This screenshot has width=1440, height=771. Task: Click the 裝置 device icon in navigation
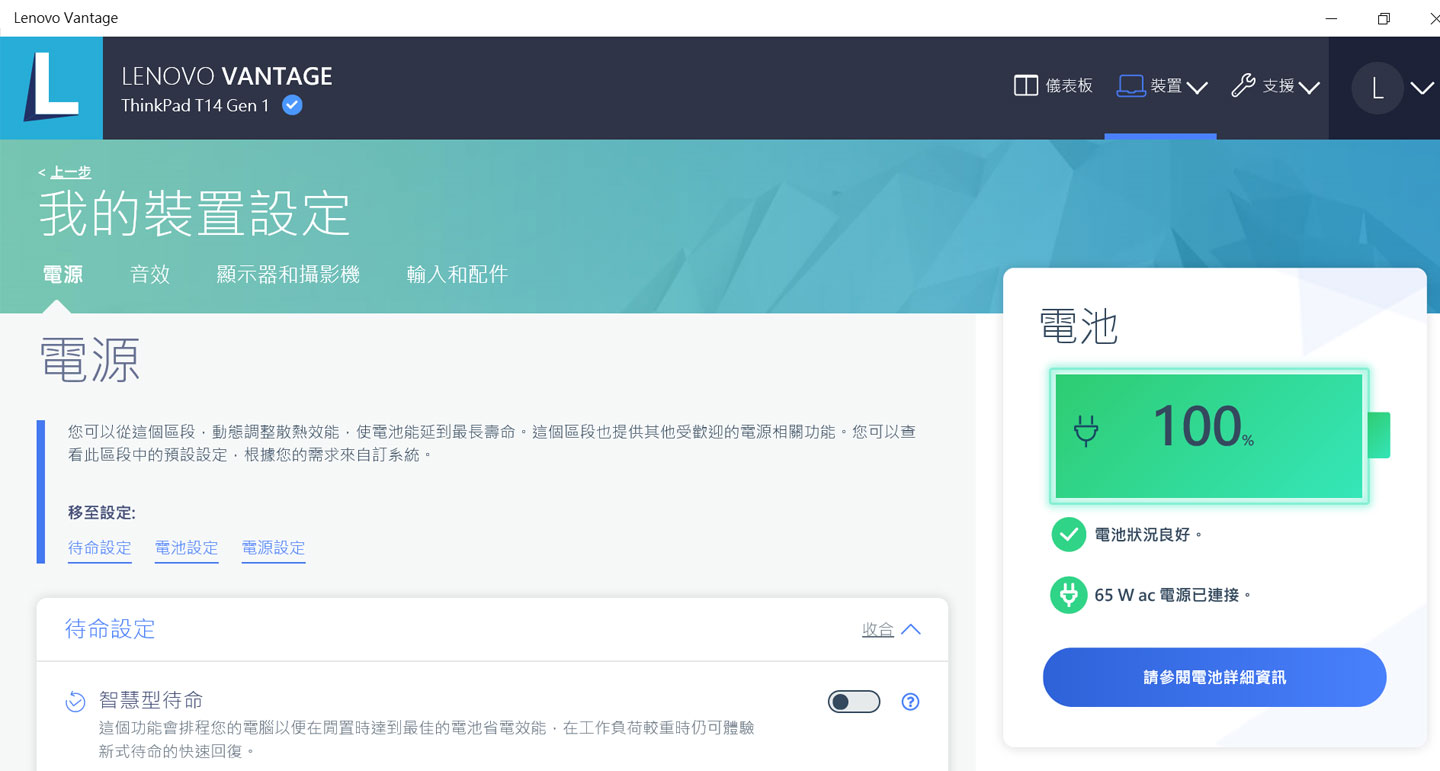click(x=1130, y=85)
